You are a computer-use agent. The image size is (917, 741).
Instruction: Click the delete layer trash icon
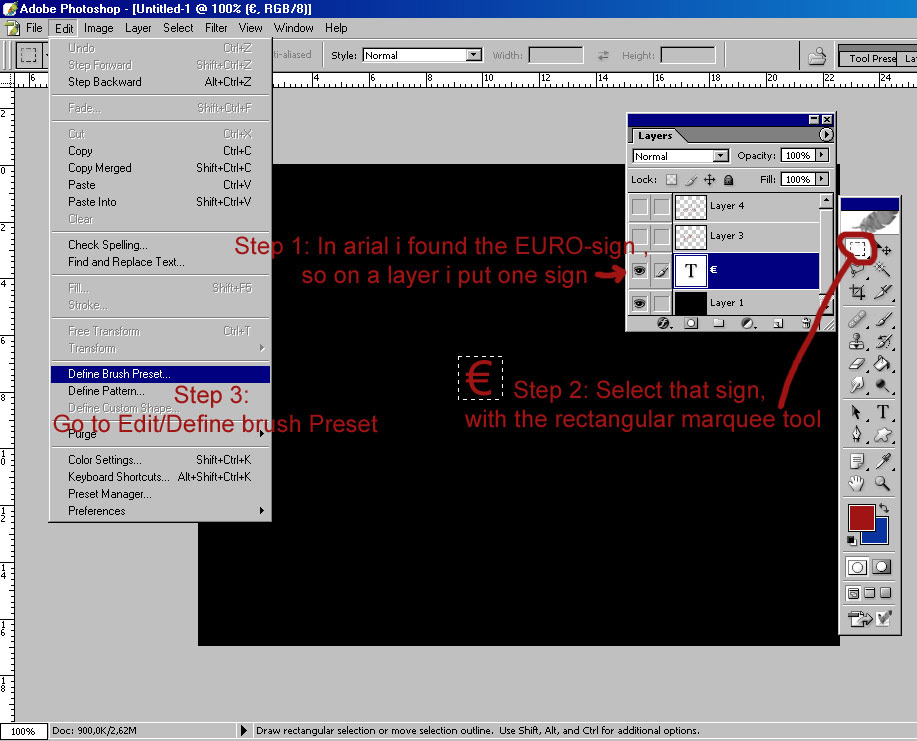(x=806, y=324)
